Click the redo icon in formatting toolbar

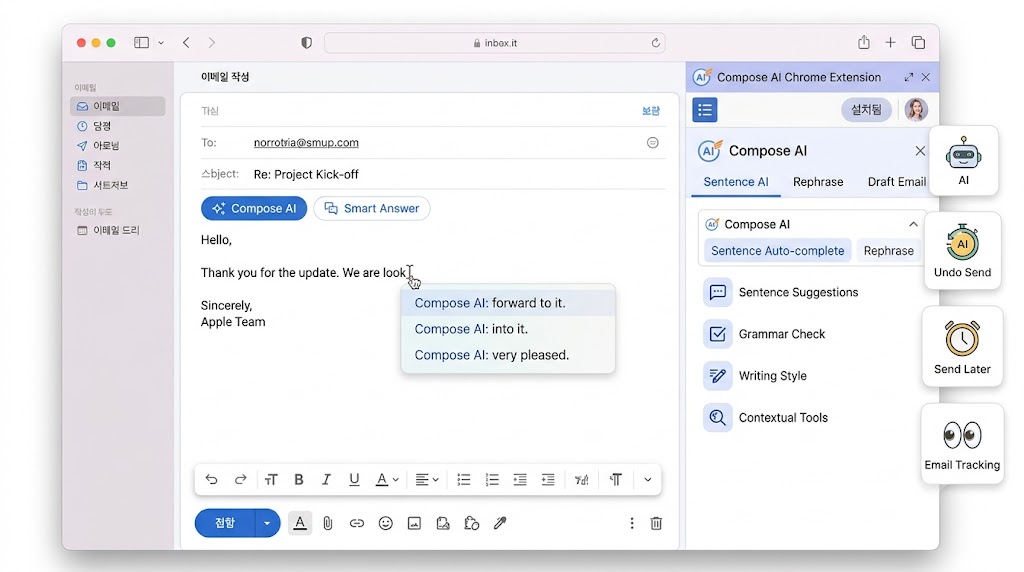[x=240, y=480]
